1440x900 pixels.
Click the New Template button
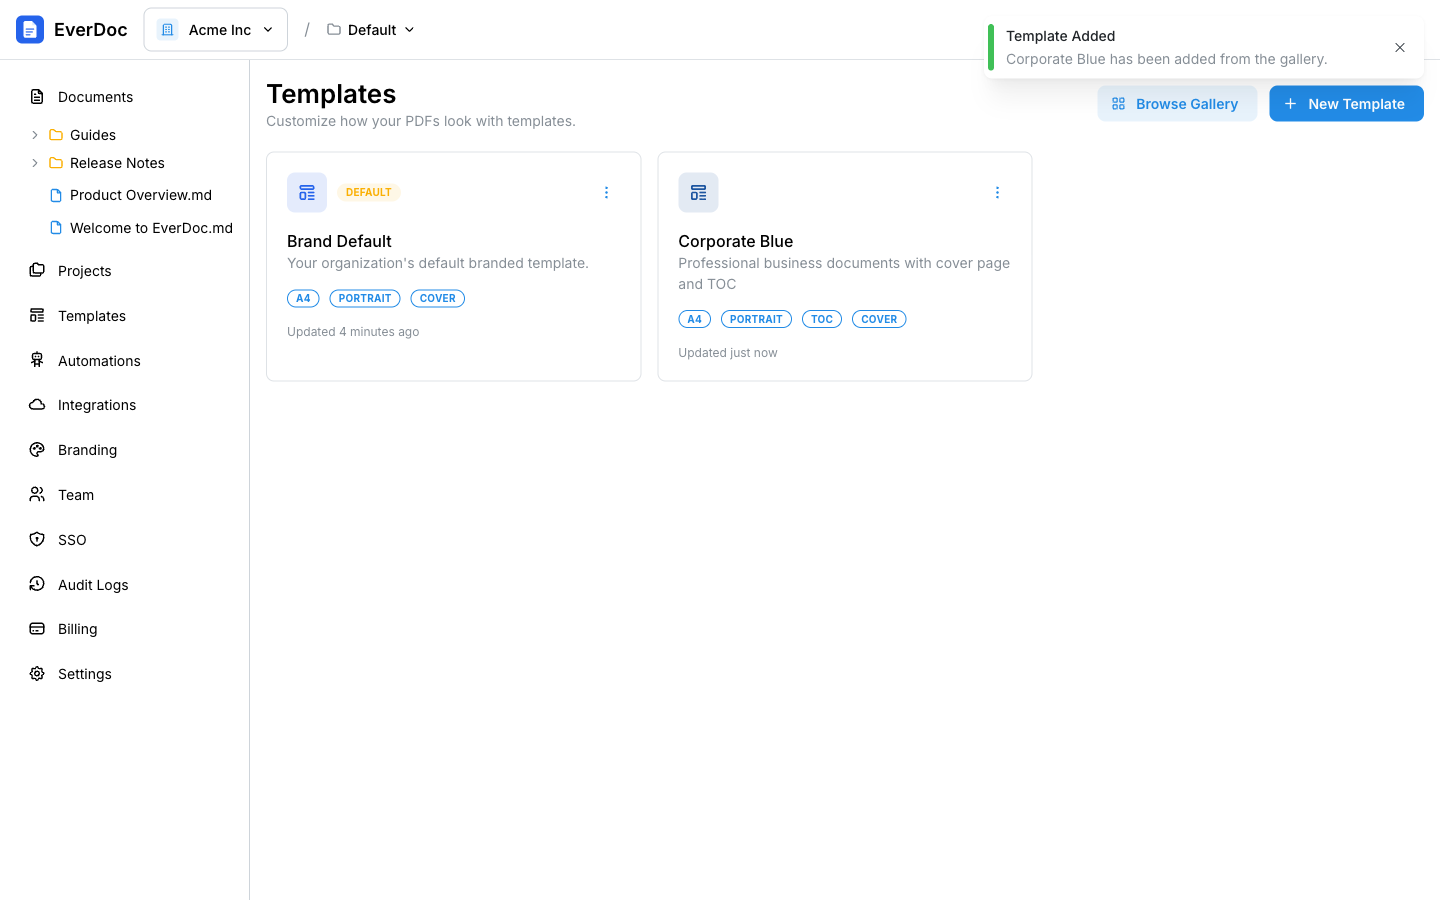point(1346,104)
